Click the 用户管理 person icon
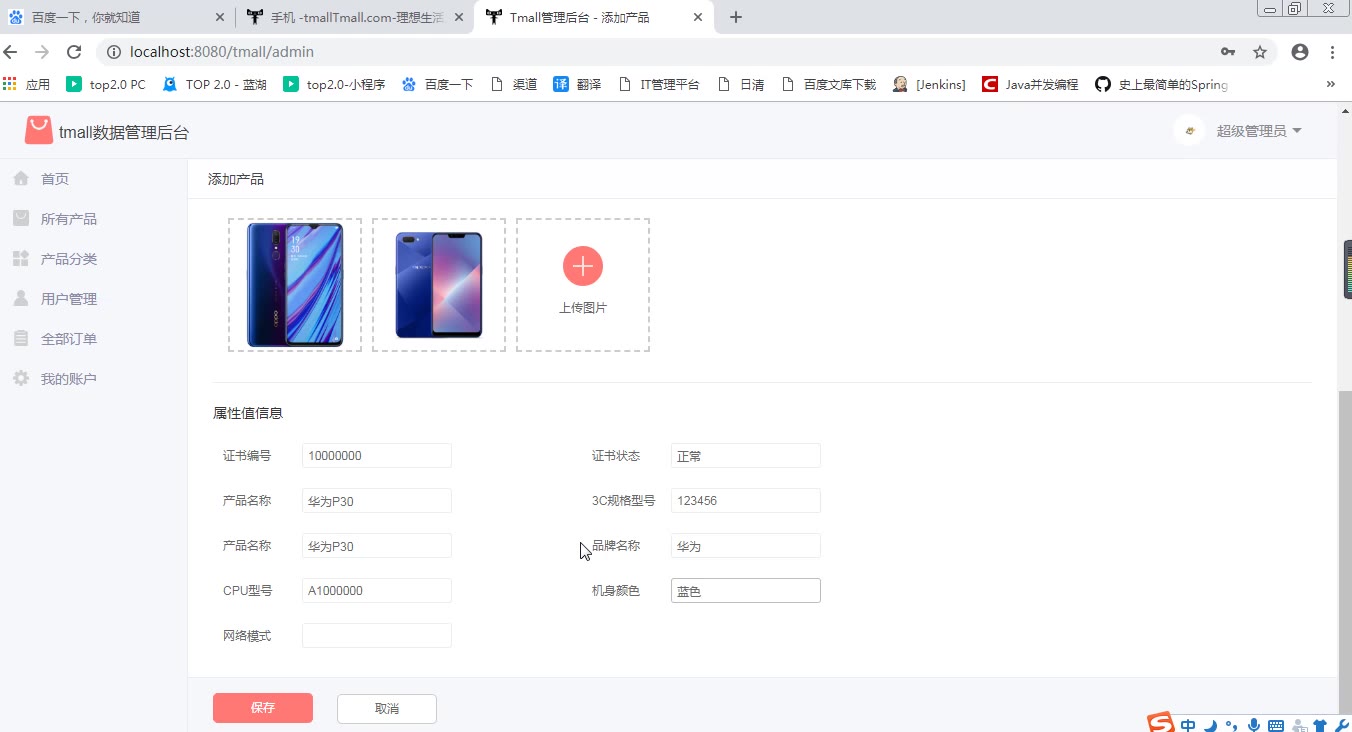 click(x=21, y=298)
